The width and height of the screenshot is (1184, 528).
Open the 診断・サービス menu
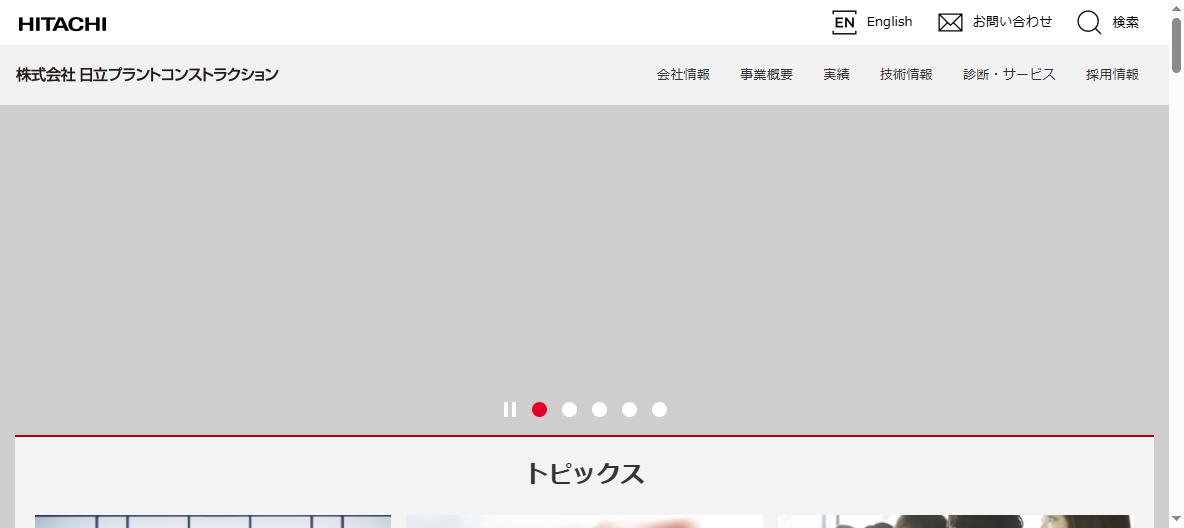pyautogui.click(x=1010, y=75)
